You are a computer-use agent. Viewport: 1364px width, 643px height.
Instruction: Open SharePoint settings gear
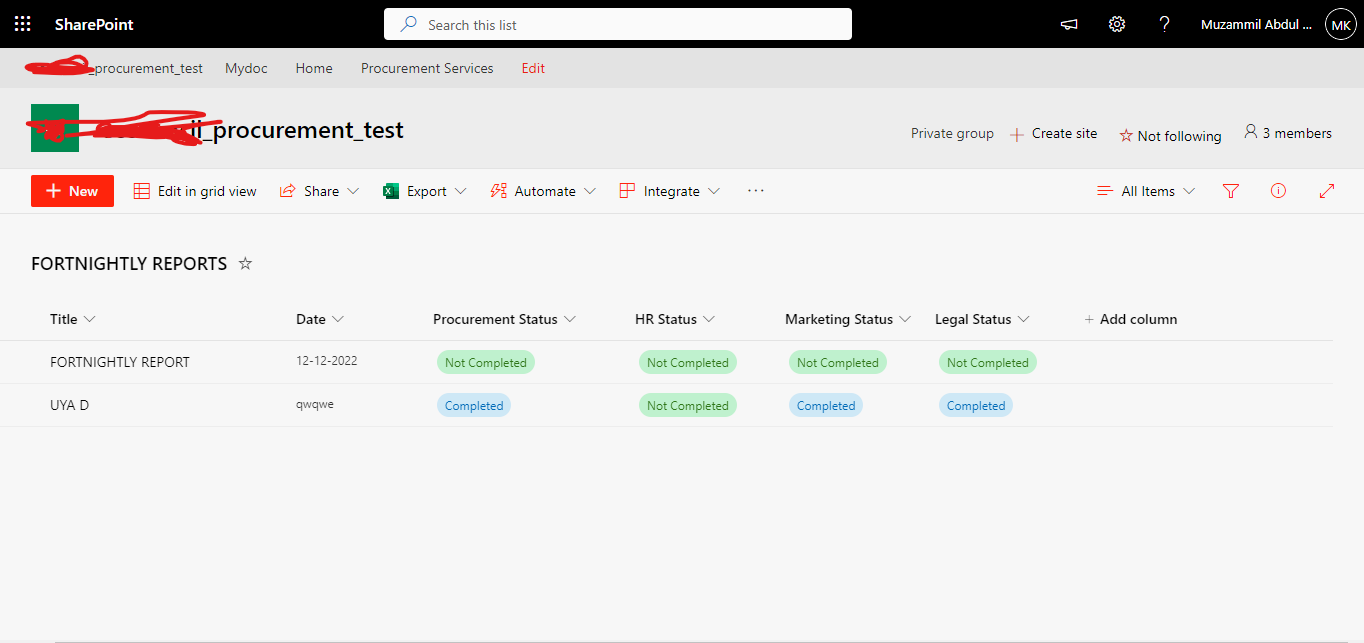coord(1116,23)
